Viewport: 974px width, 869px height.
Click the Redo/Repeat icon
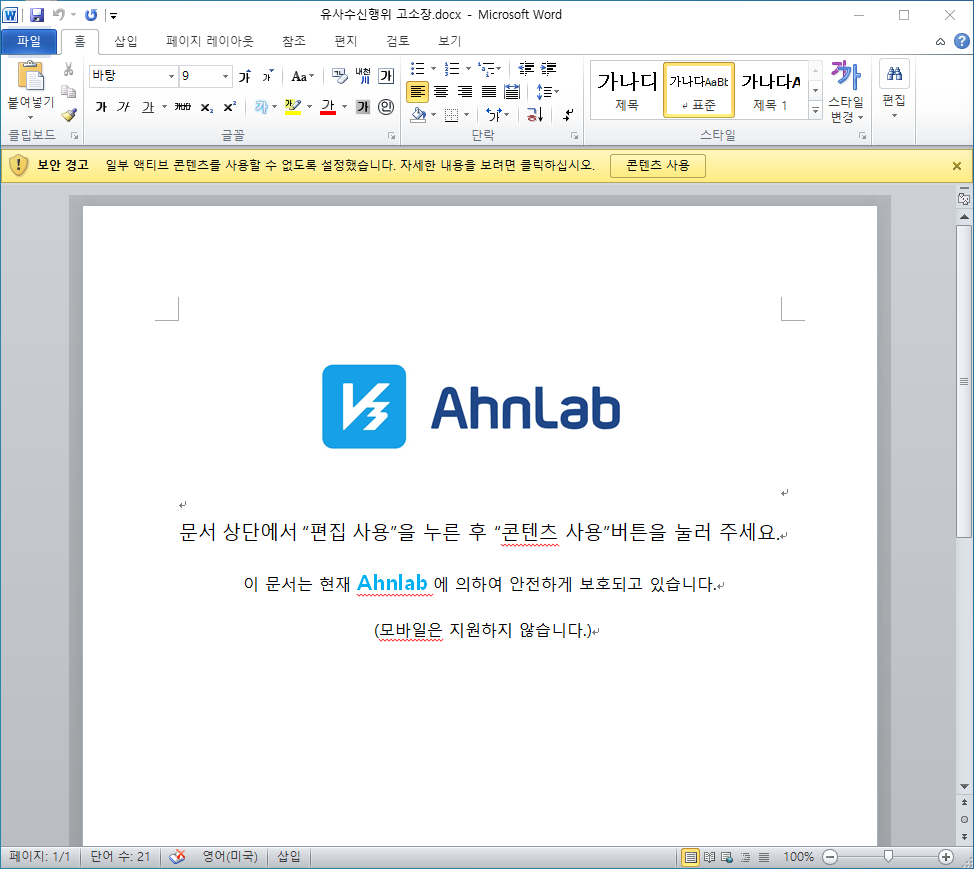(x=91, y=14)
